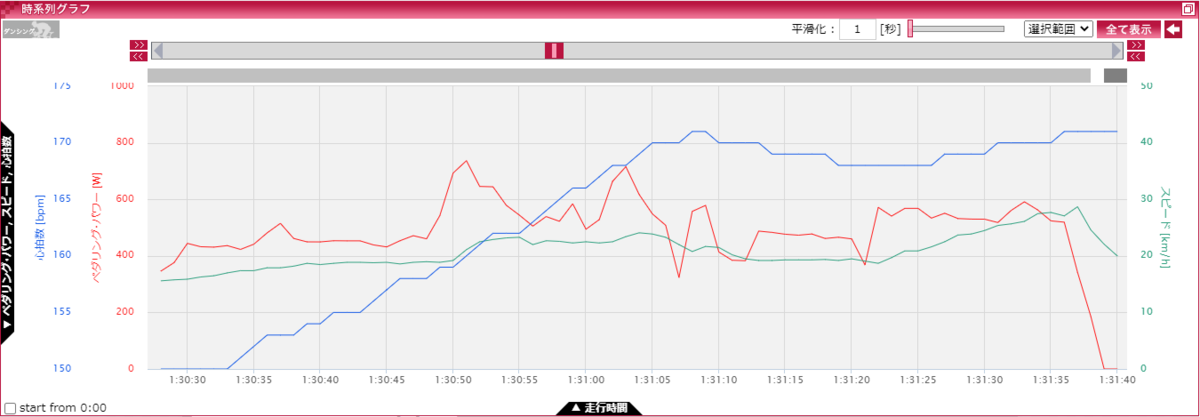Click the smoothing seconds input field
1200x417 pixels.
click(858, 29)
